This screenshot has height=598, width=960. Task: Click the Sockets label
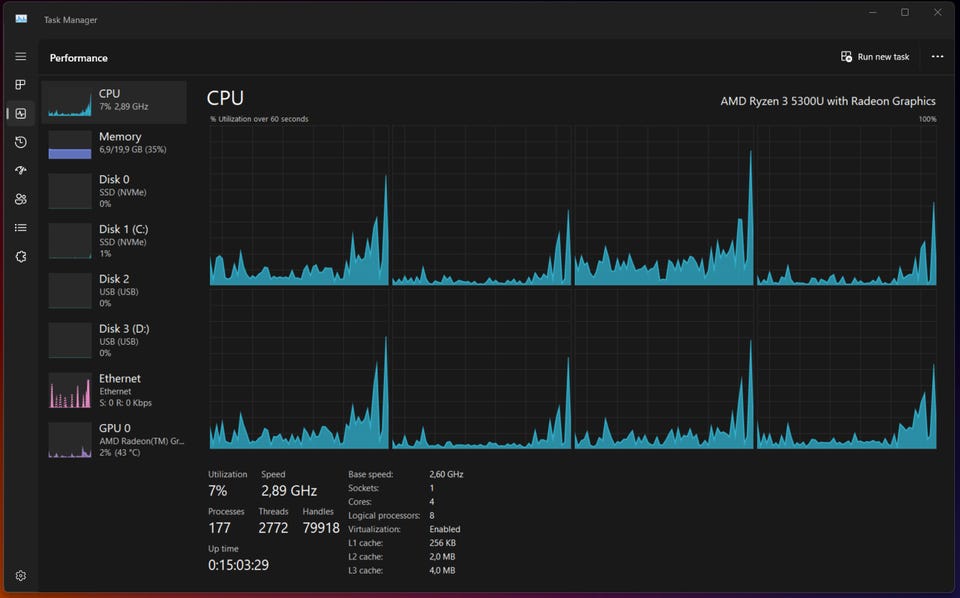pyautogui.click(x=364, y=488)
